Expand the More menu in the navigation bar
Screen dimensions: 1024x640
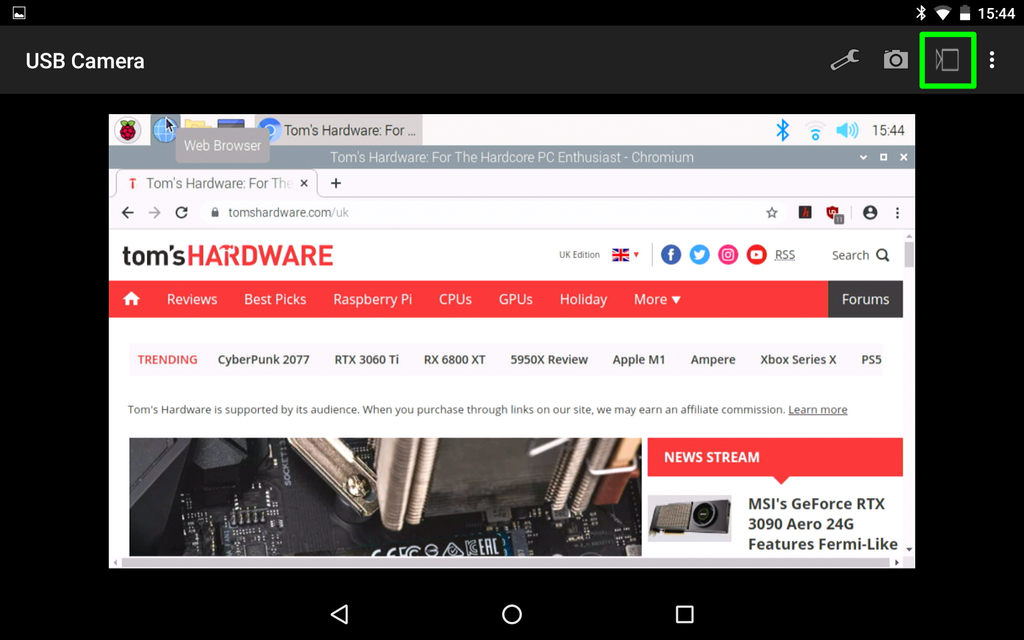pyautogui.click(x=656, y=299)
